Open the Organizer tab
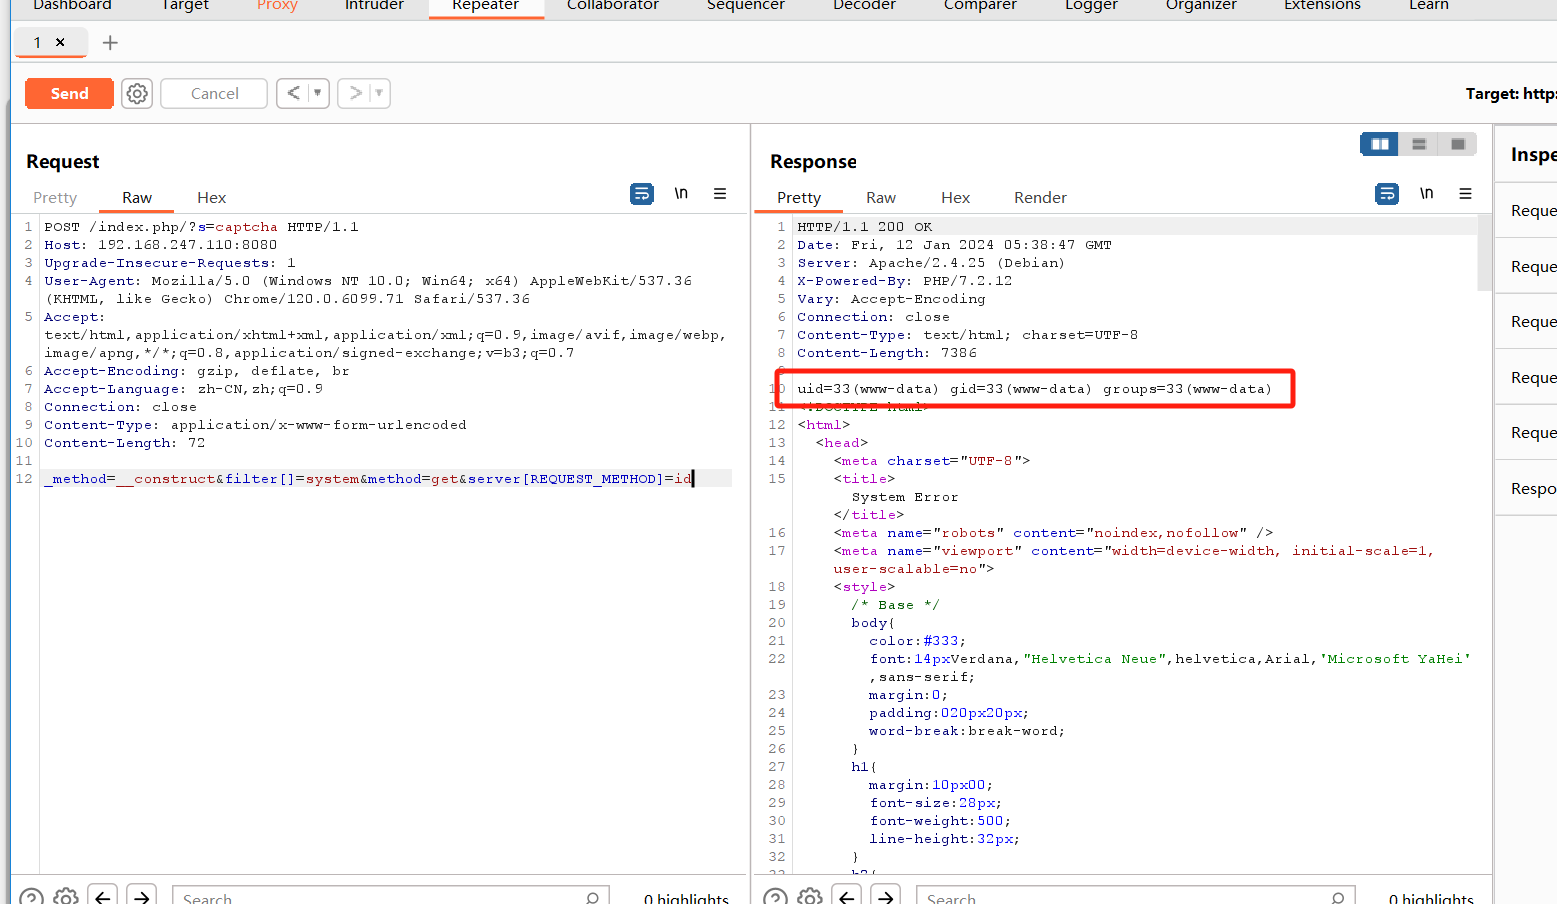The image size is (1557, 904). [1201, 5]
